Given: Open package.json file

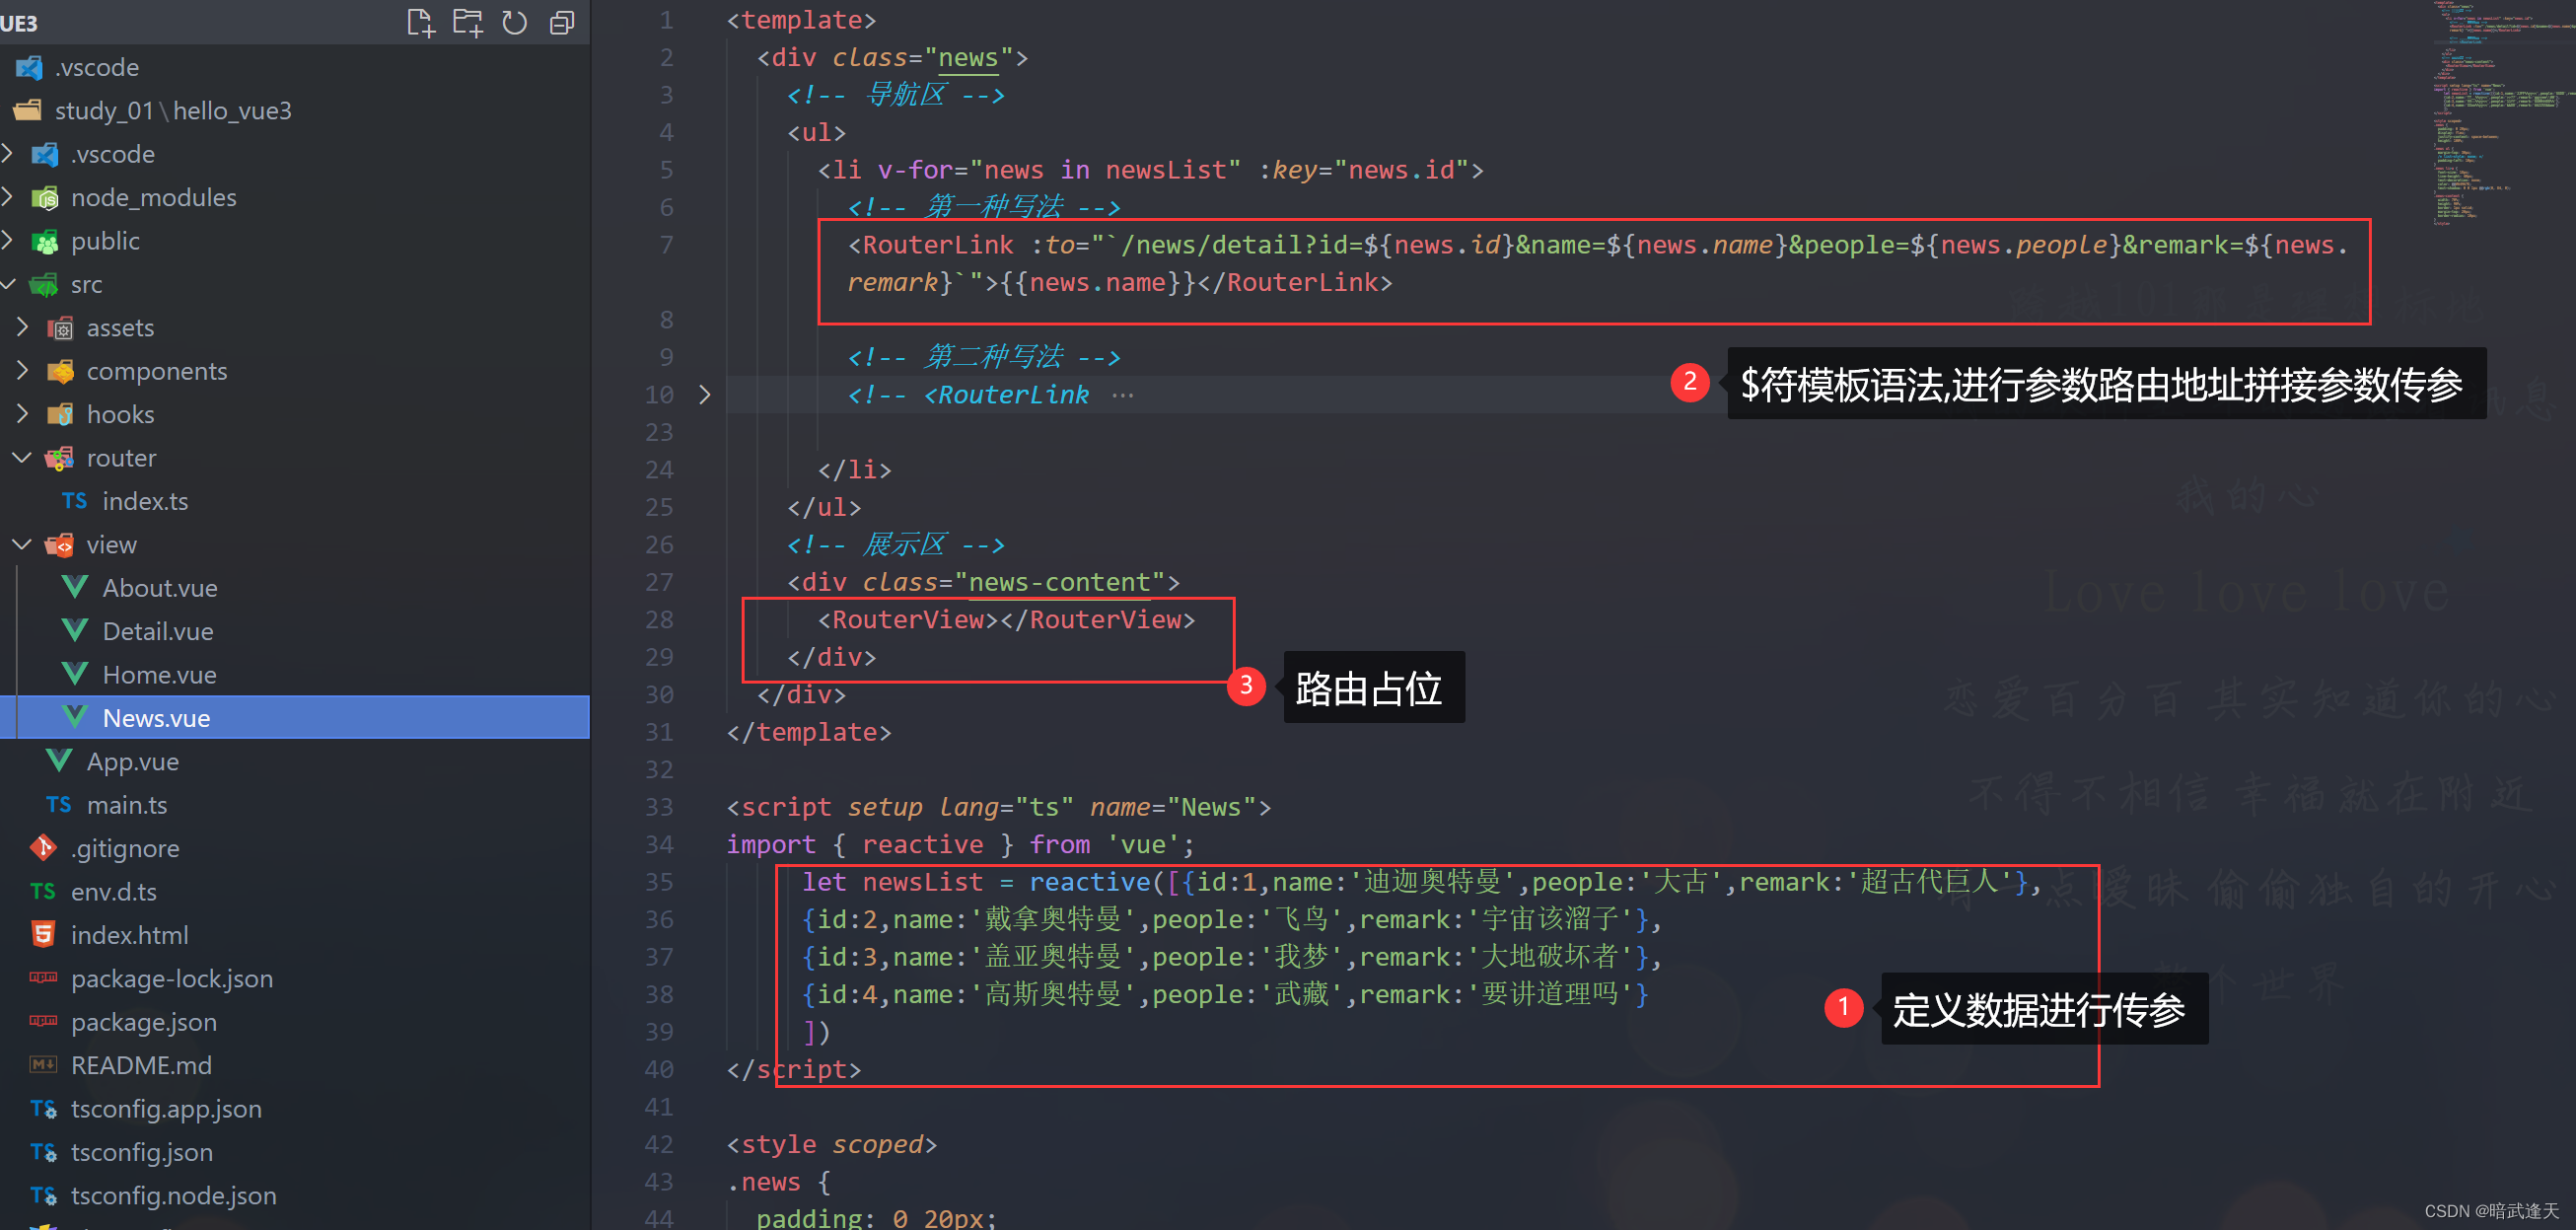Looking at the screenshot, I should [x=144, y=1022].
